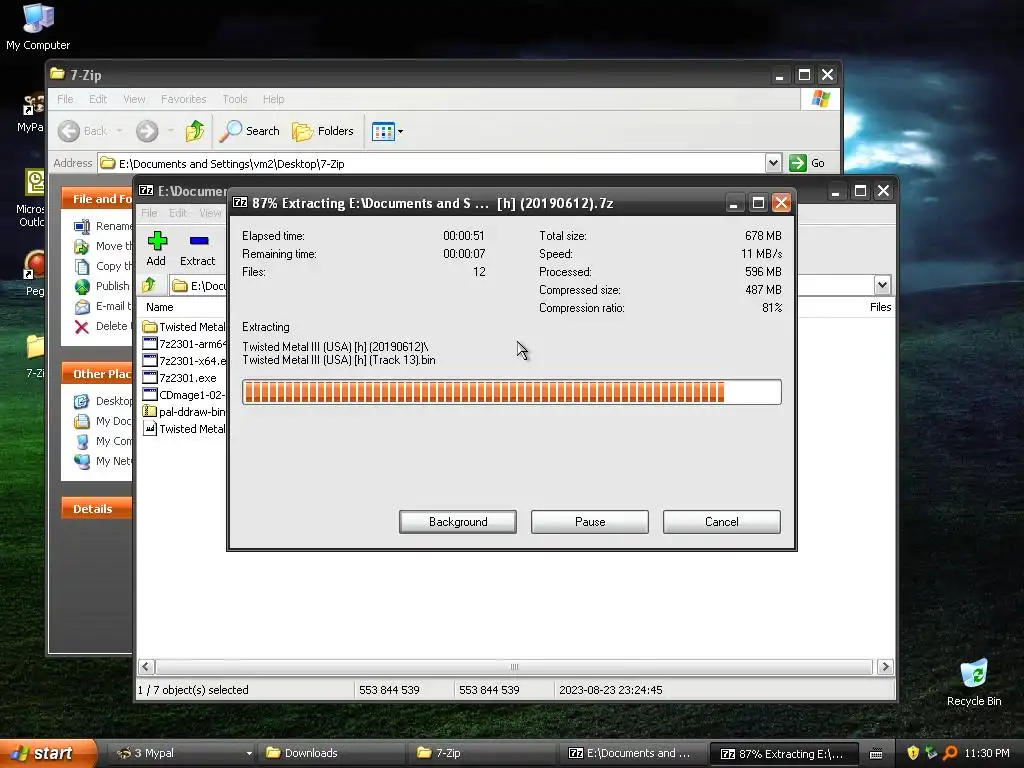Screen dimensions: 1024x768
Task: Select the Twisted Metal archive file
Action: coord(184,428)
